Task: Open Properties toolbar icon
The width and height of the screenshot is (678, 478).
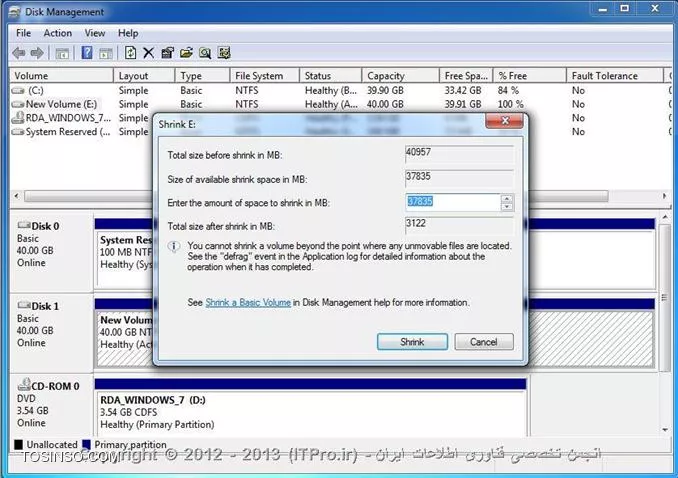Action: pos(167,53)
